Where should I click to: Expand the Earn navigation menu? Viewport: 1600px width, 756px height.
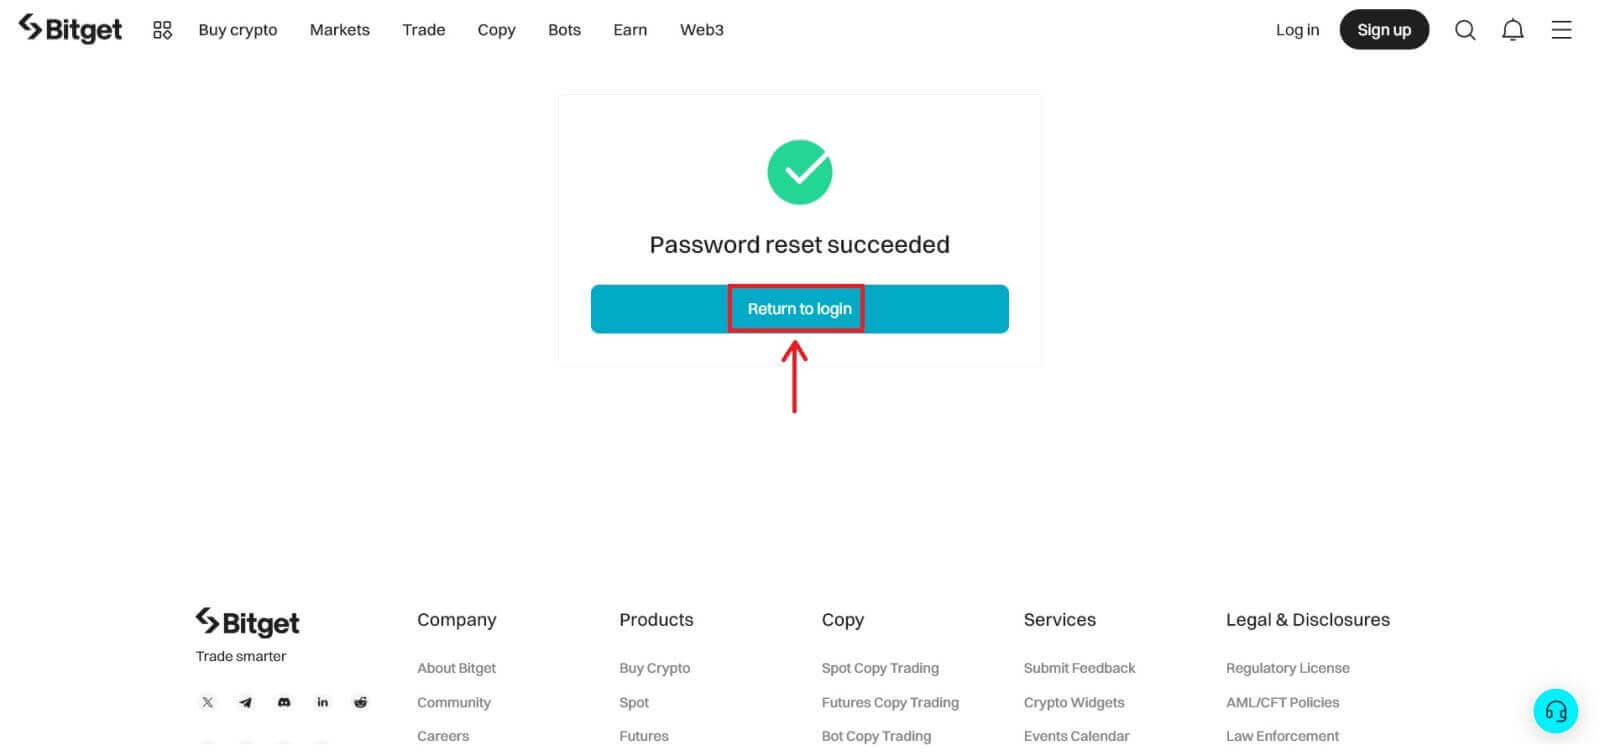tap(630, 30)
